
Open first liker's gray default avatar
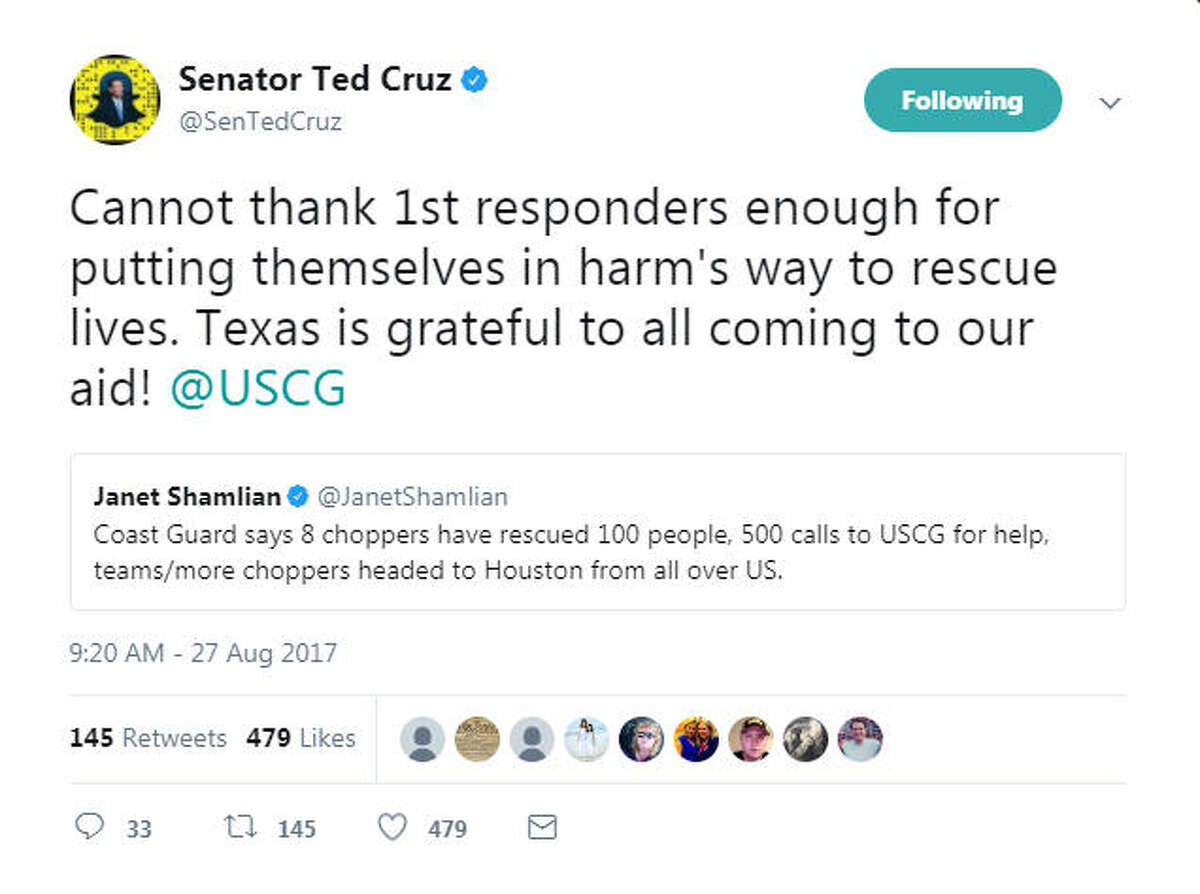[422, 739]
